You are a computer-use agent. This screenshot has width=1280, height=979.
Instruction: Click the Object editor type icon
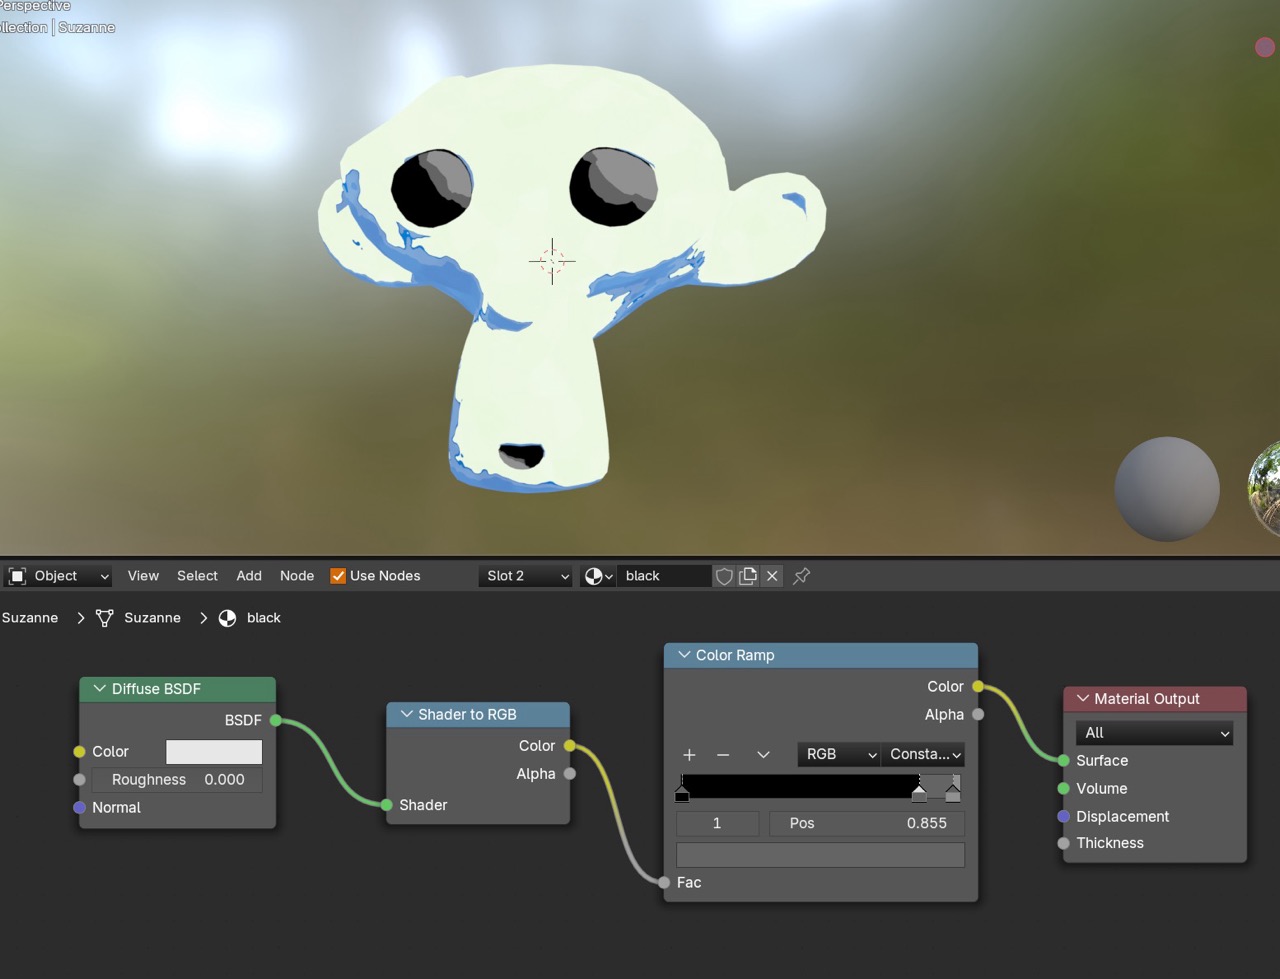point(17,576)
